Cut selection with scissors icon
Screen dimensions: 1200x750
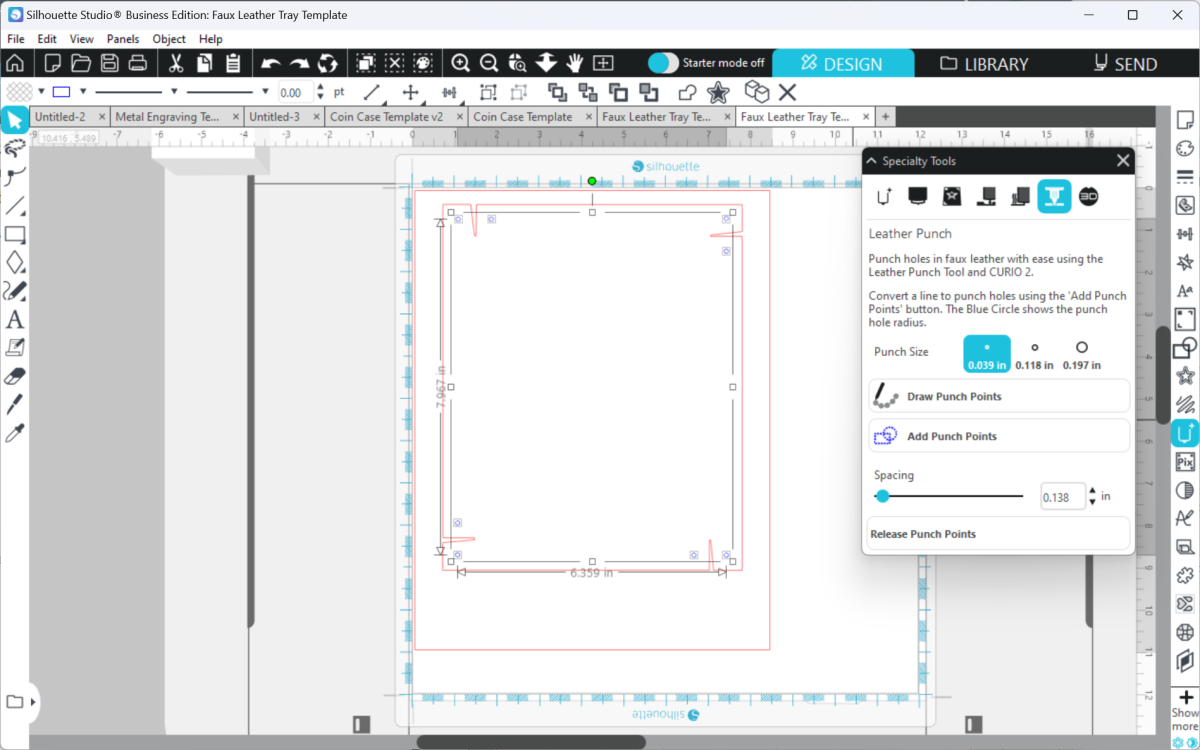coord(176,63)
